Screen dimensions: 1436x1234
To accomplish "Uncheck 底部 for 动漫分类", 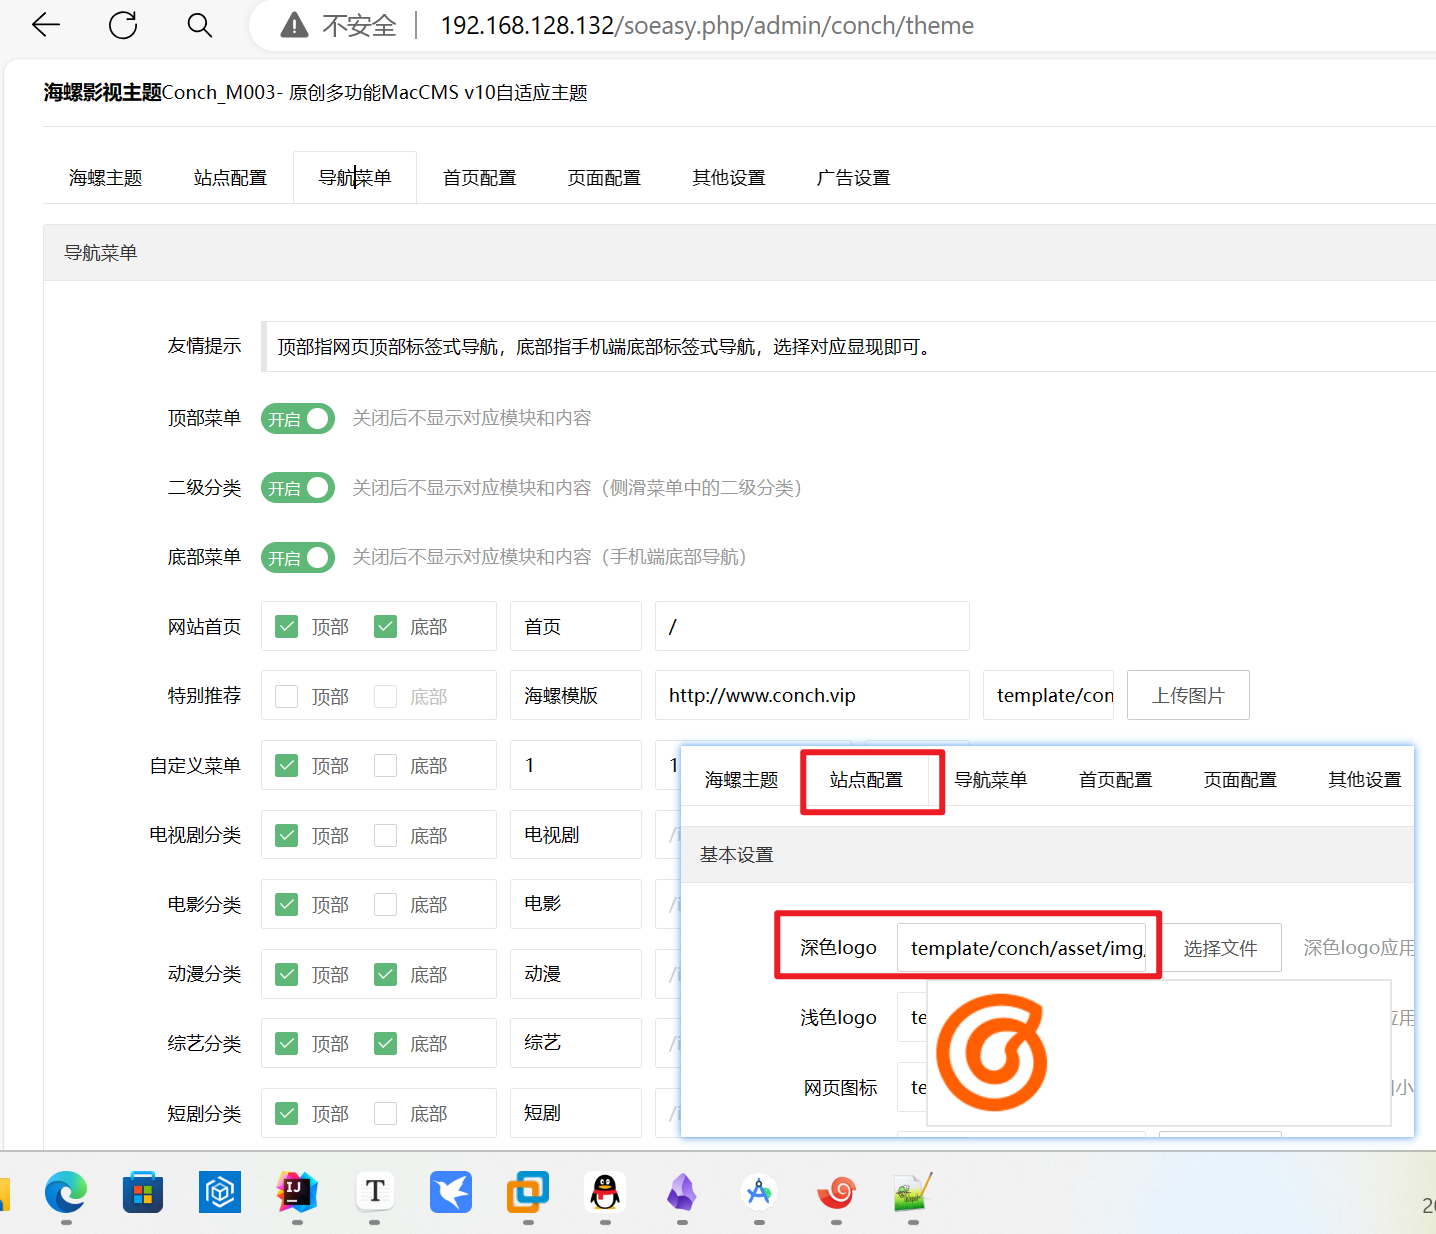I will (x=386, y=974).
